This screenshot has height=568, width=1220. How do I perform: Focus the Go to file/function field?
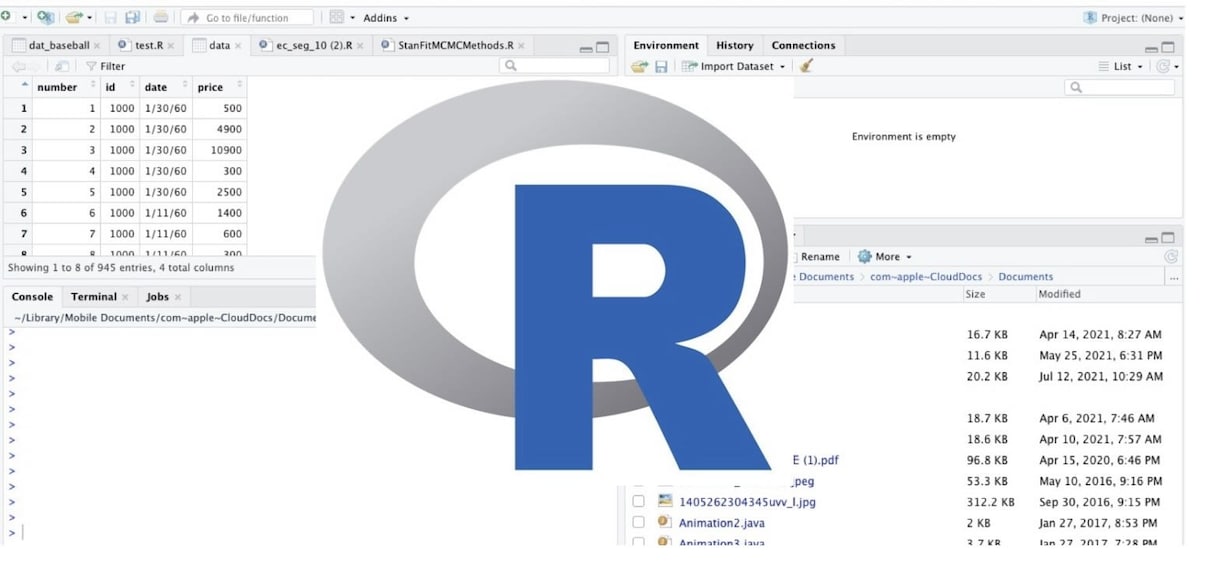tap(247, 17)
